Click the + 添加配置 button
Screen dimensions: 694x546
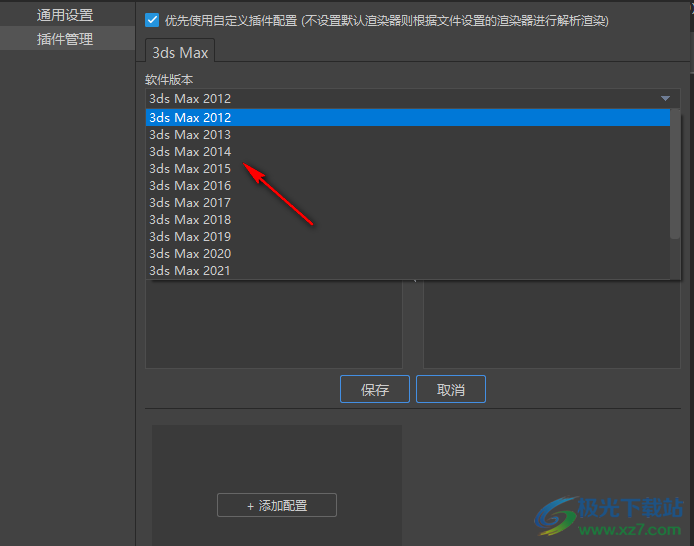277,505
